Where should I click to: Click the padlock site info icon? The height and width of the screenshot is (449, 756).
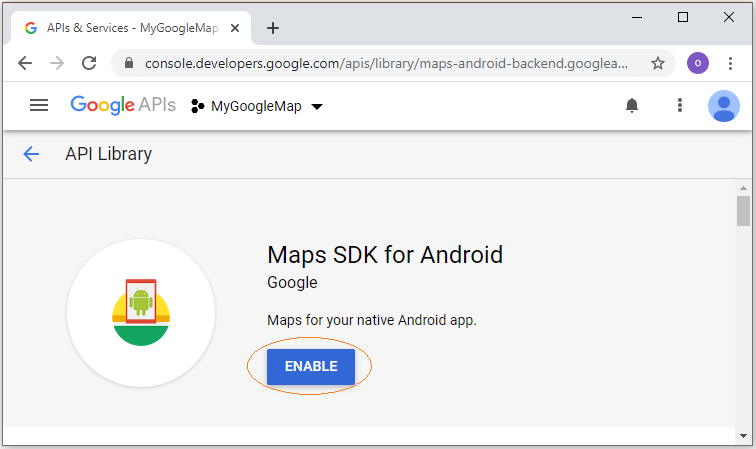tap(129, 63)
